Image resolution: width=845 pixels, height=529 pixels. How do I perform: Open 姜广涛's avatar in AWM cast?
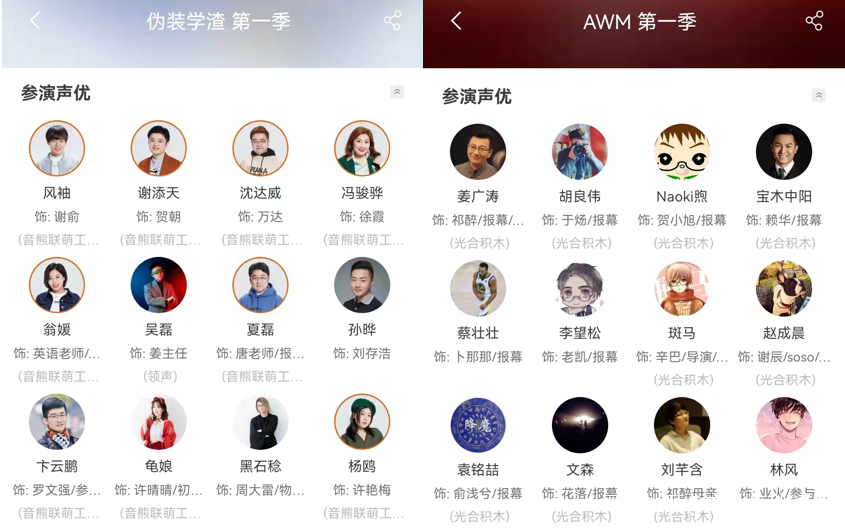[x=478, y=152]
